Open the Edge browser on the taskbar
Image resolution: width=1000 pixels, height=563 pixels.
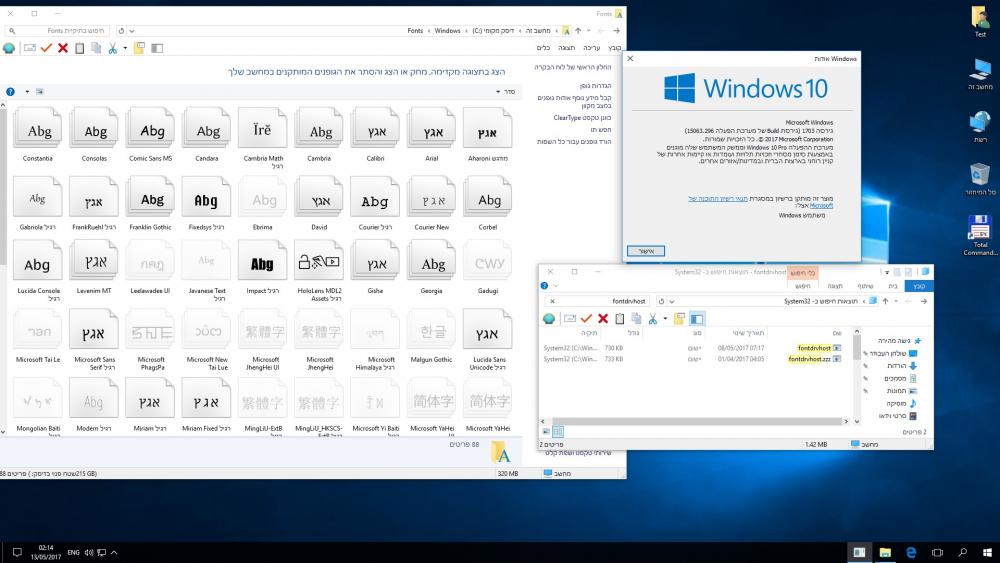pos(911,552)
